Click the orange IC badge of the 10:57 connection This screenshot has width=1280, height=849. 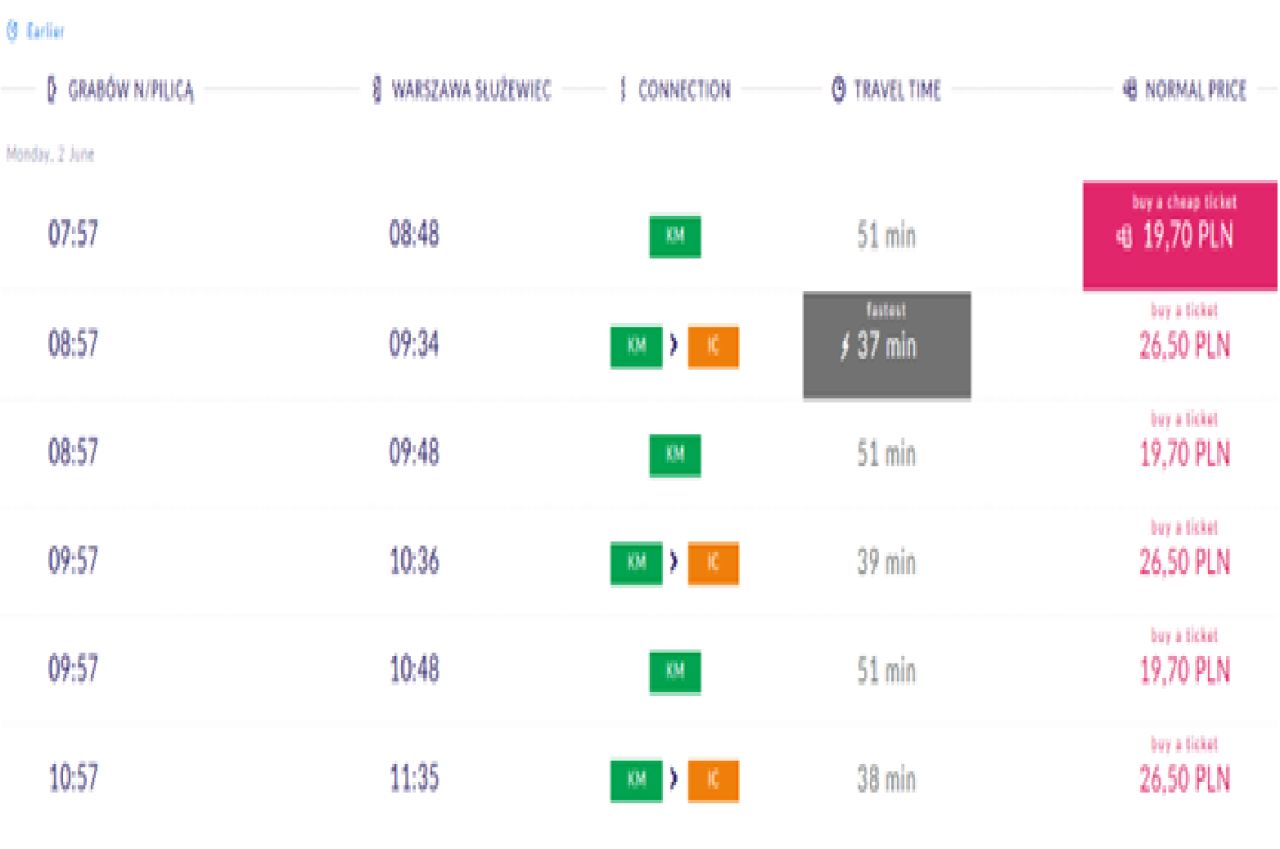click(x=713, y=779)
